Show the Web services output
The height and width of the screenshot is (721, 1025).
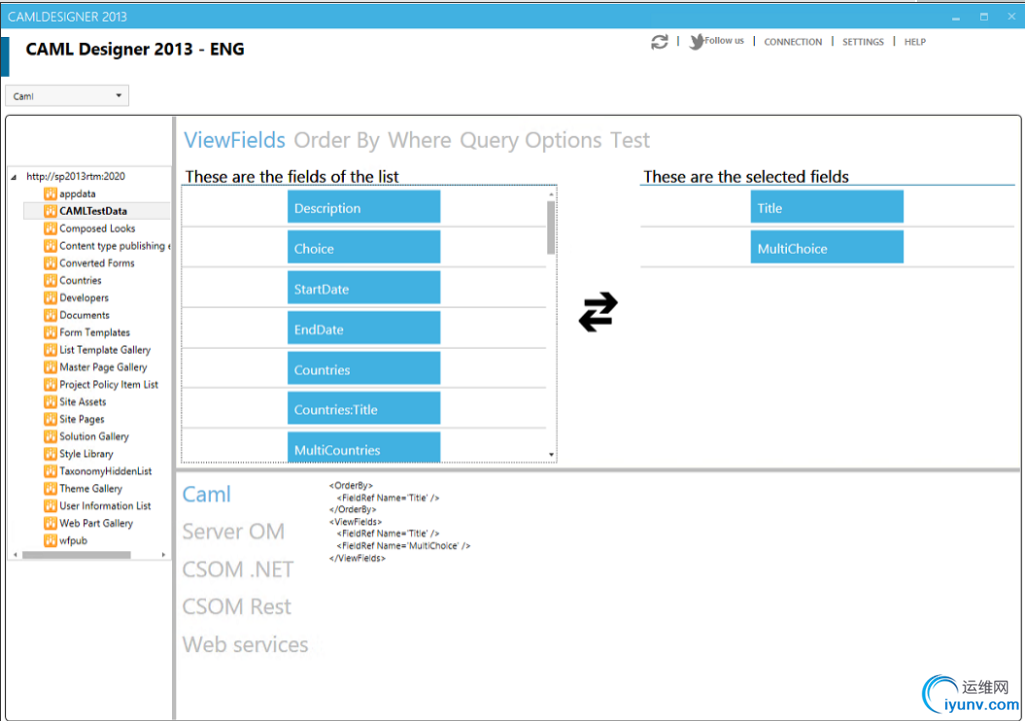click(245, 645)
